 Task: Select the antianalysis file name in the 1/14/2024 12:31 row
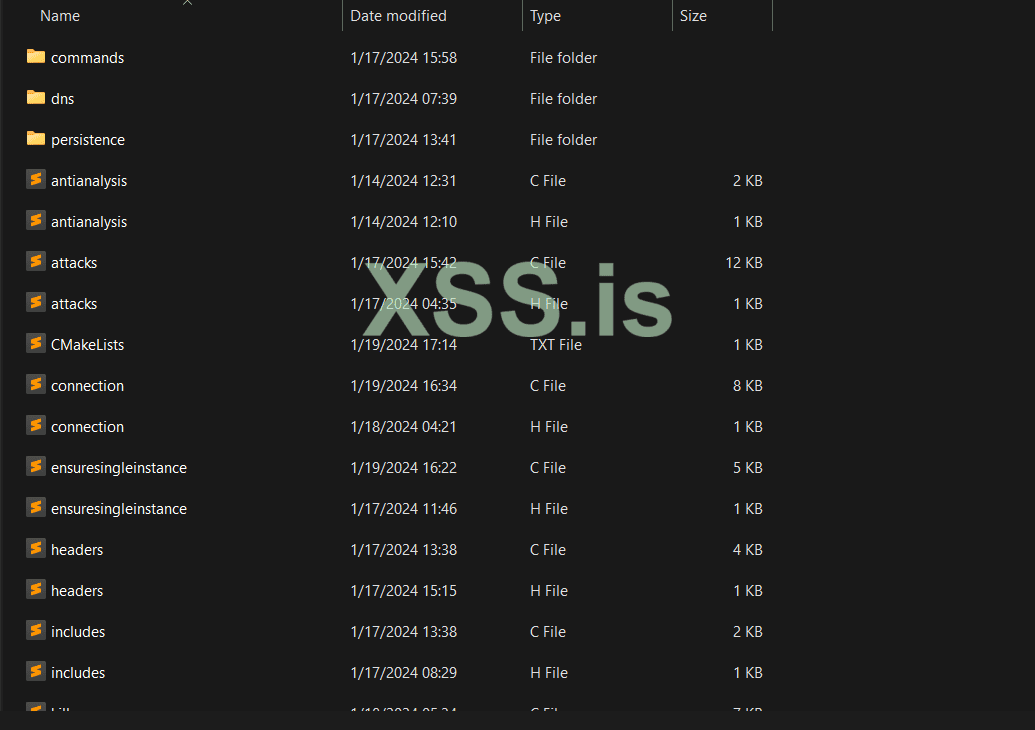coord(89,181)
